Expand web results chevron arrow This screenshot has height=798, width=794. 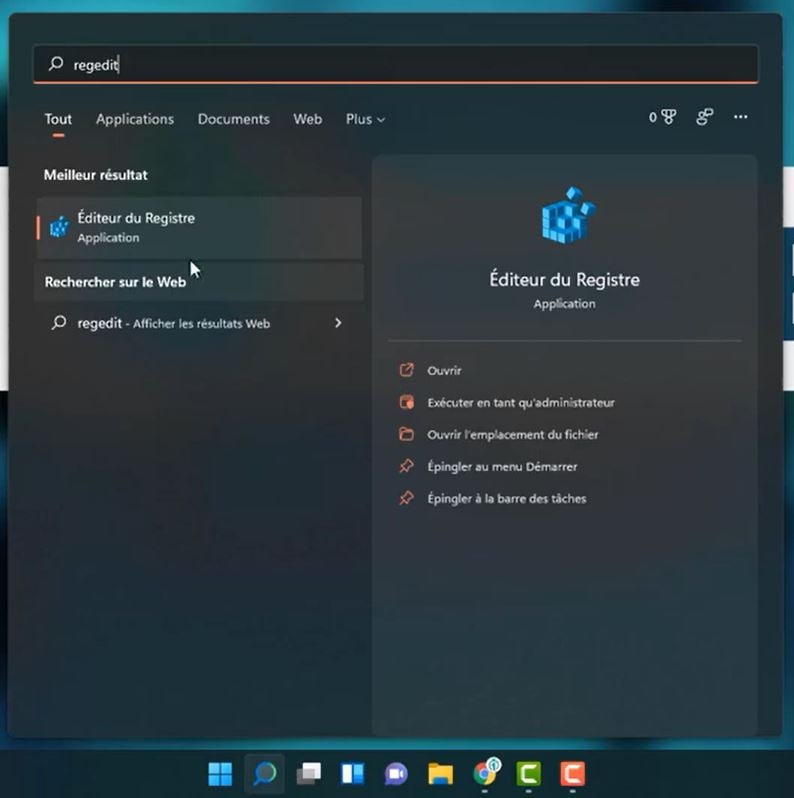pyautogui.click(x=338, y=323)
